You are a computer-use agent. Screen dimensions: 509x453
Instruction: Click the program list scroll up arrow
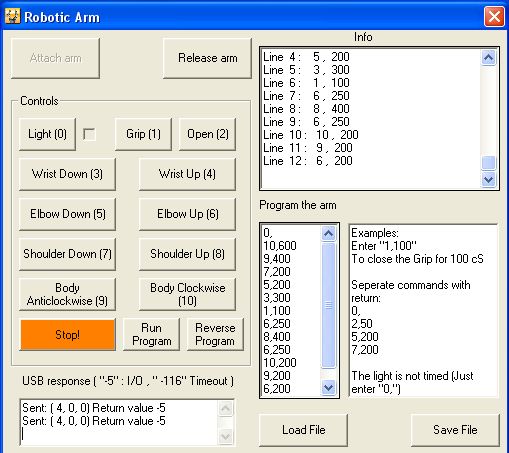click(328, 233)
